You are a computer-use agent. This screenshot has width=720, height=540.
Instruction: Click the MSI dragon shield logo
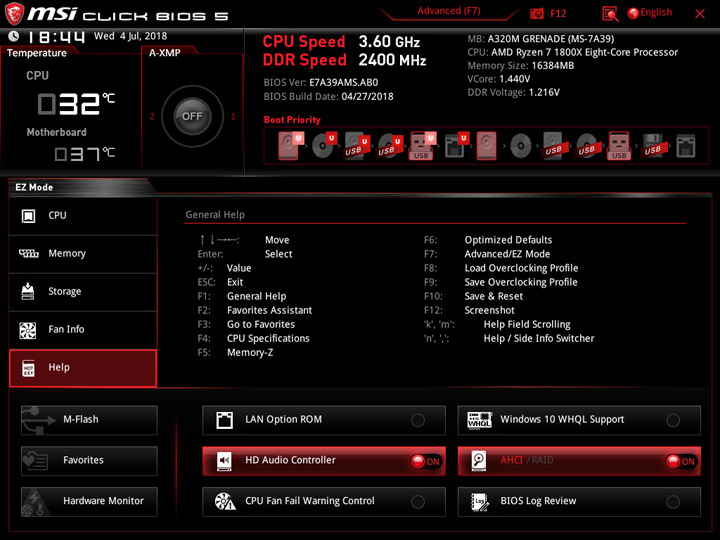point(14,14)
